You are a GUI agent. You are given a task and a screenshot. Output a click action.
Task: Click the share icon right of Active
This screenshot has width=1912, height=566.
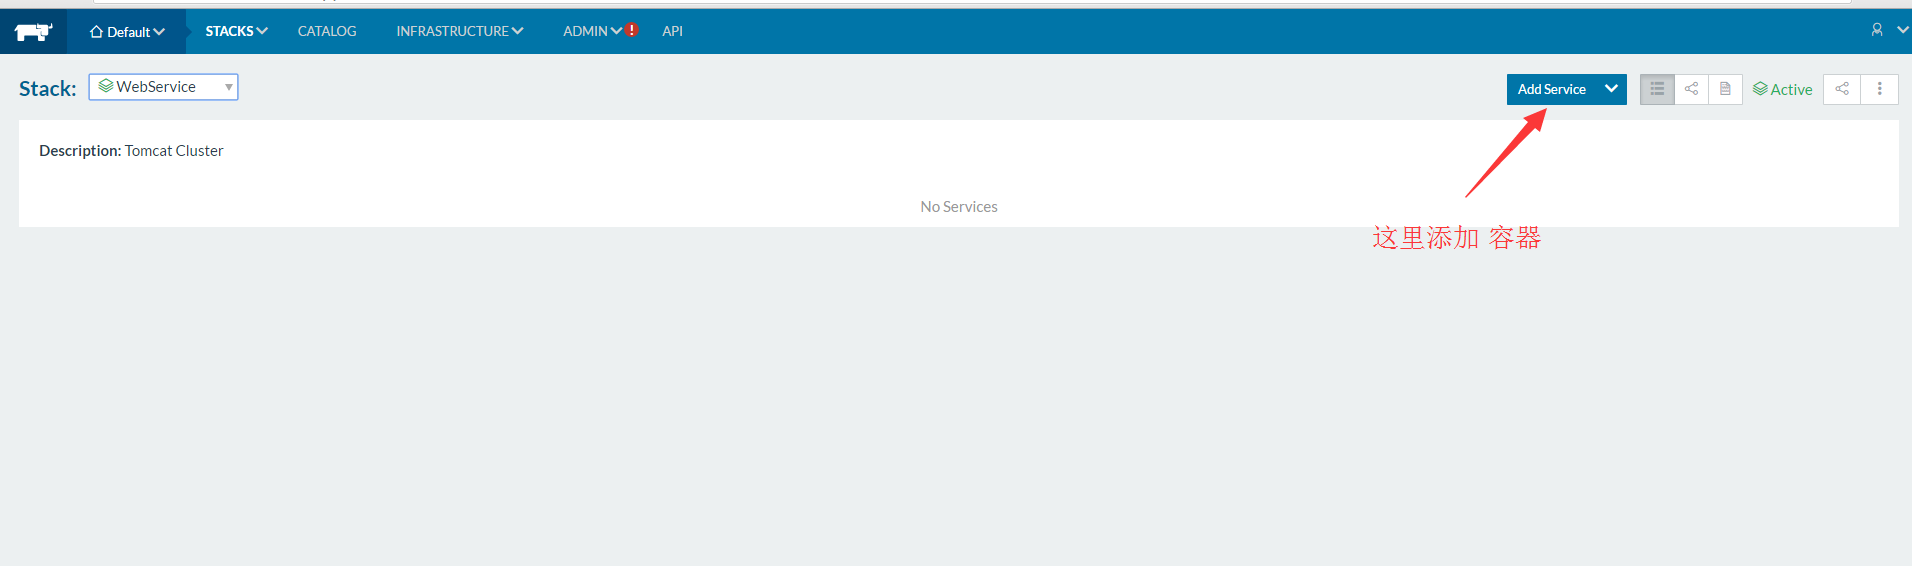point(1842,89)
